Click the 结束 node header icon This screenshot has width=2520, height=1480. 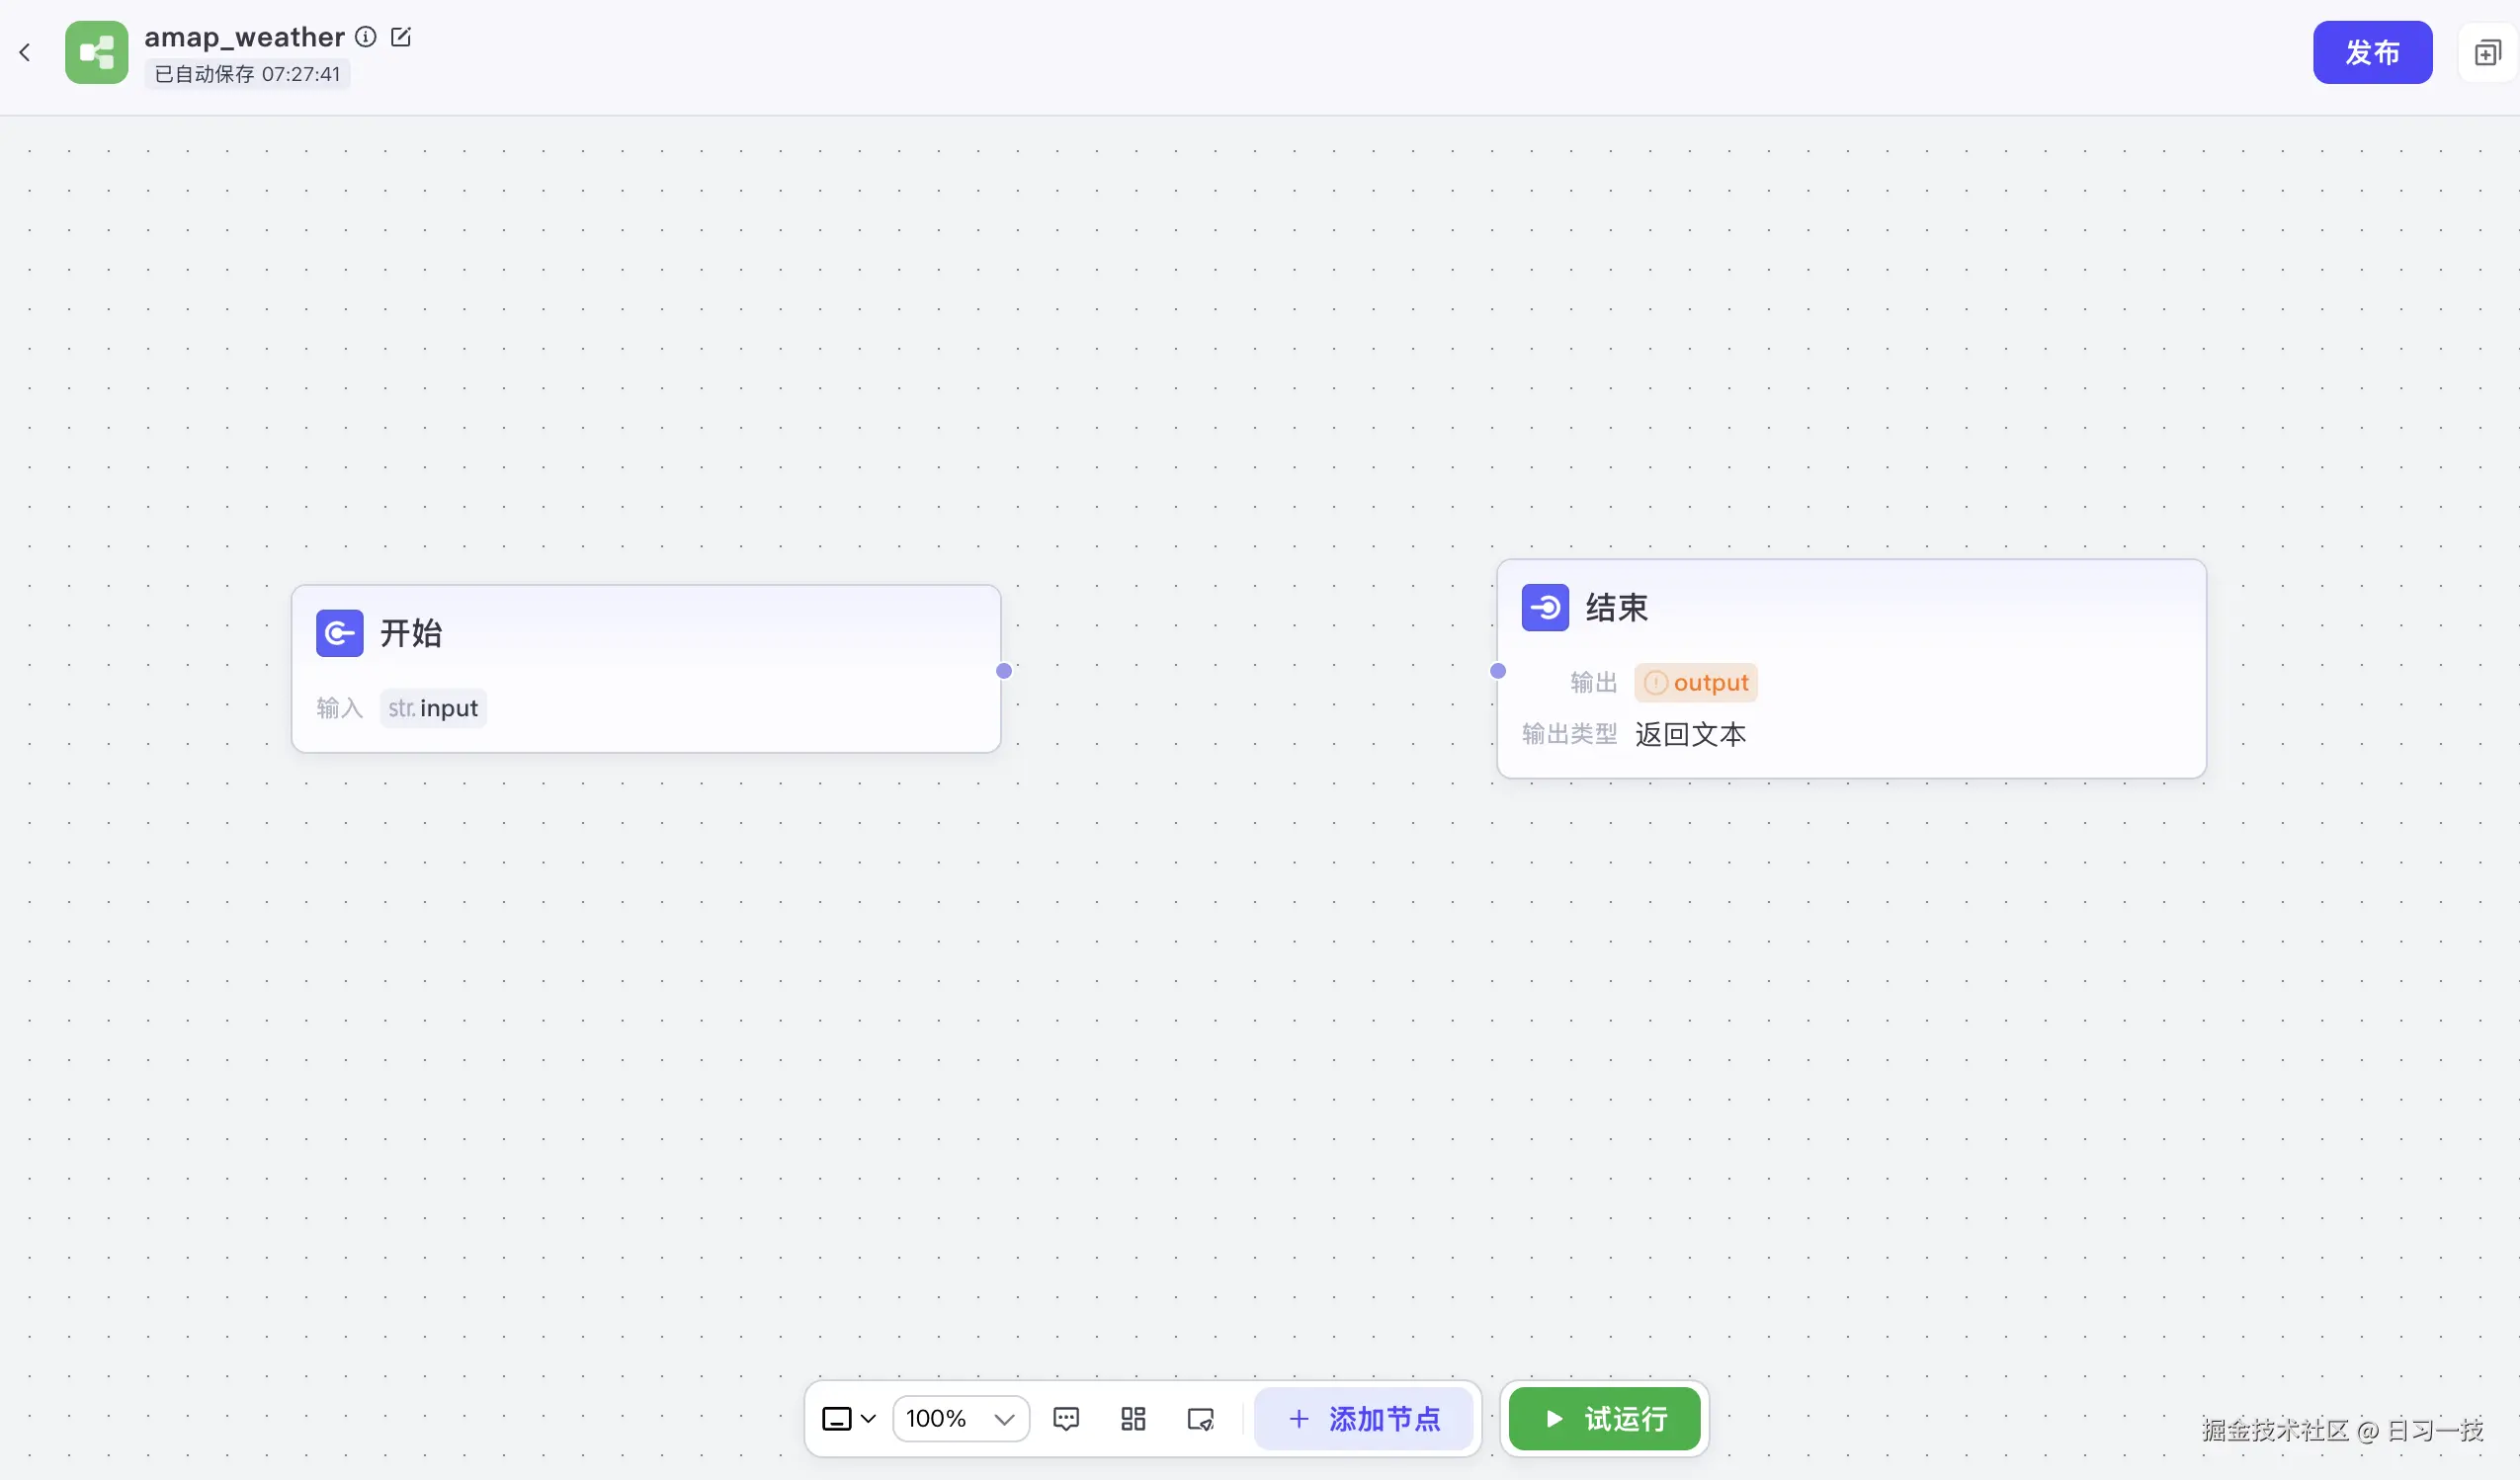point(1545,606)
